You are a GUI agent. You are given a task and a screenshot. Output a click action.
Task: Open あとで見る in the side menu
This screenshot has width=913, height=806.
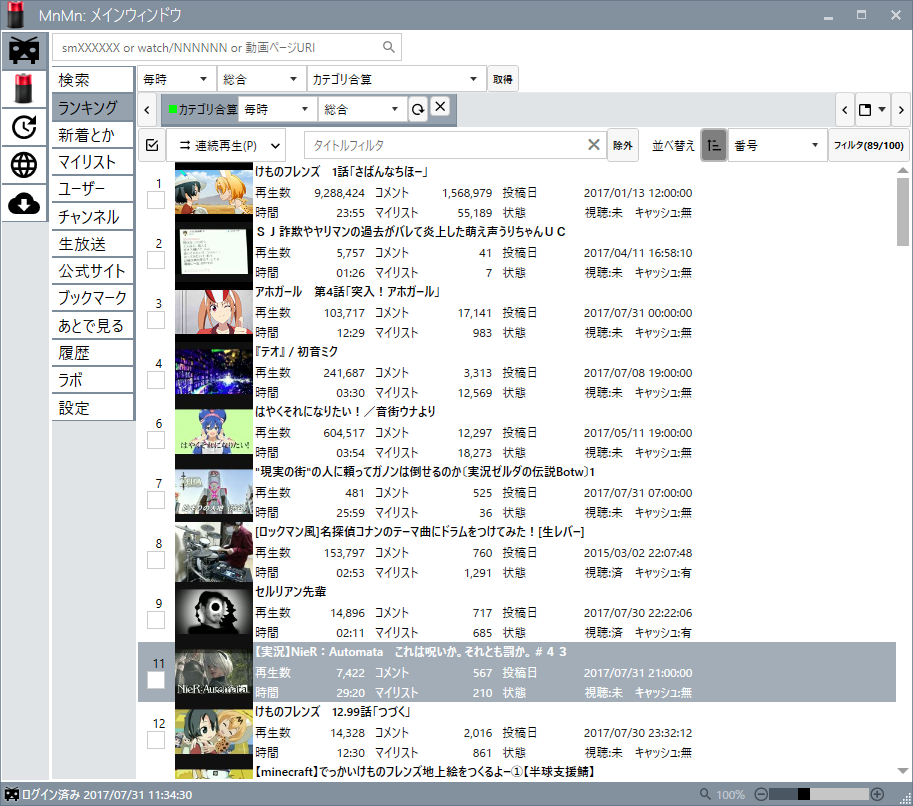click(93, 326)
